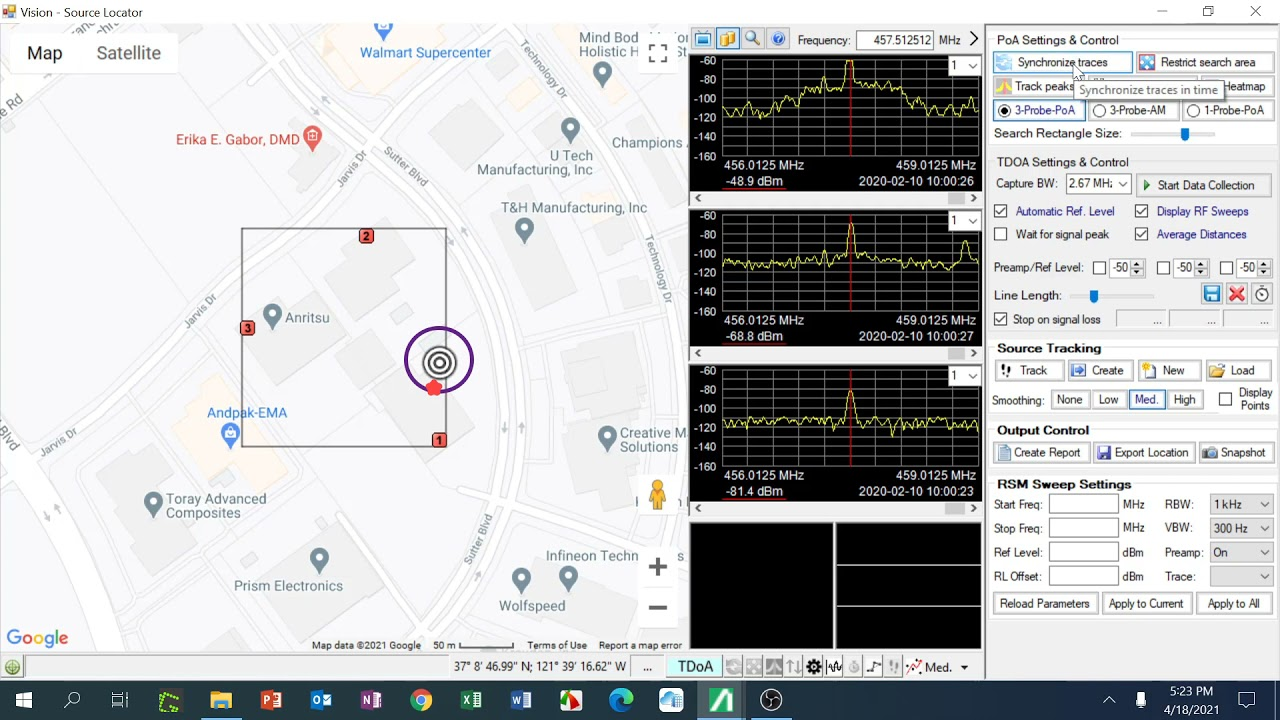Open the Preamp On dropdown
This screenshot has width=1280, height=720.
click(1241, 552)
